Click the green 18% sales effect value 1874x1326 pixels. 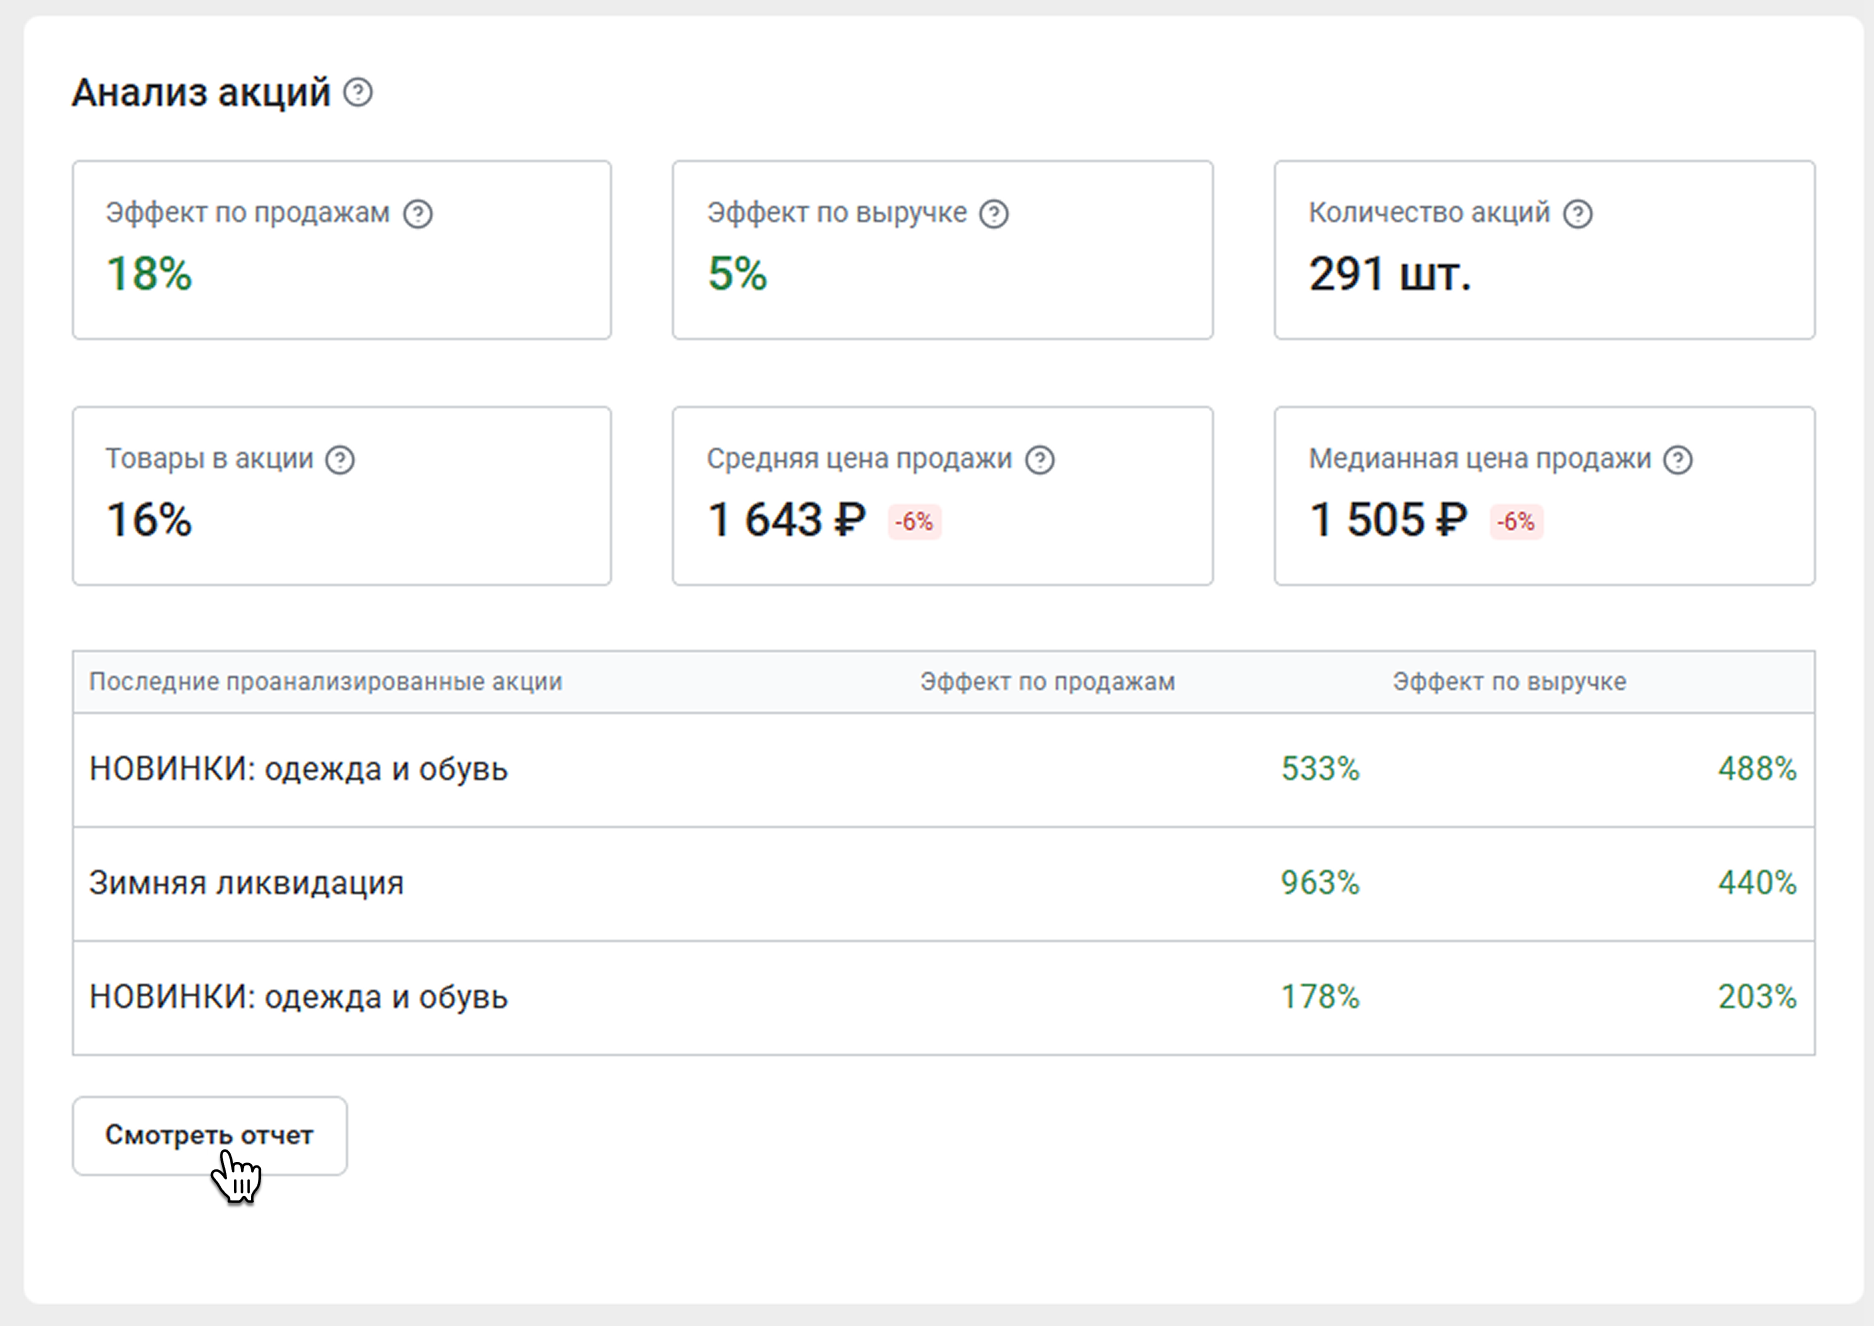[x=149, y=274]
